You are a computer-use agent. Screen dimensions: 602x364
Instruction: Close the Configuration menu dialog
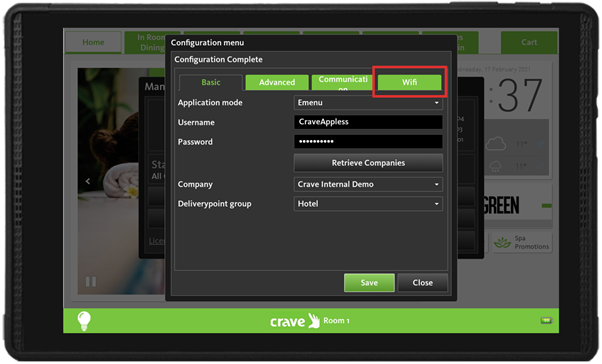click(x=422, y=283)
